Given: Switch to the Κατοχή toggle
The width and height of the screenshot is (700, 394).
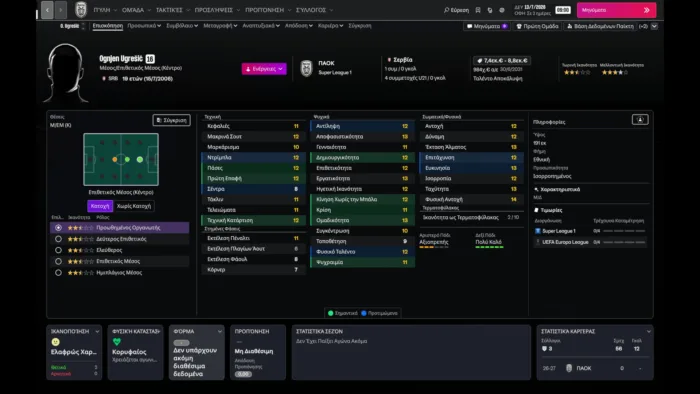Looking at the screenshot, I should [x=100, y=206].
